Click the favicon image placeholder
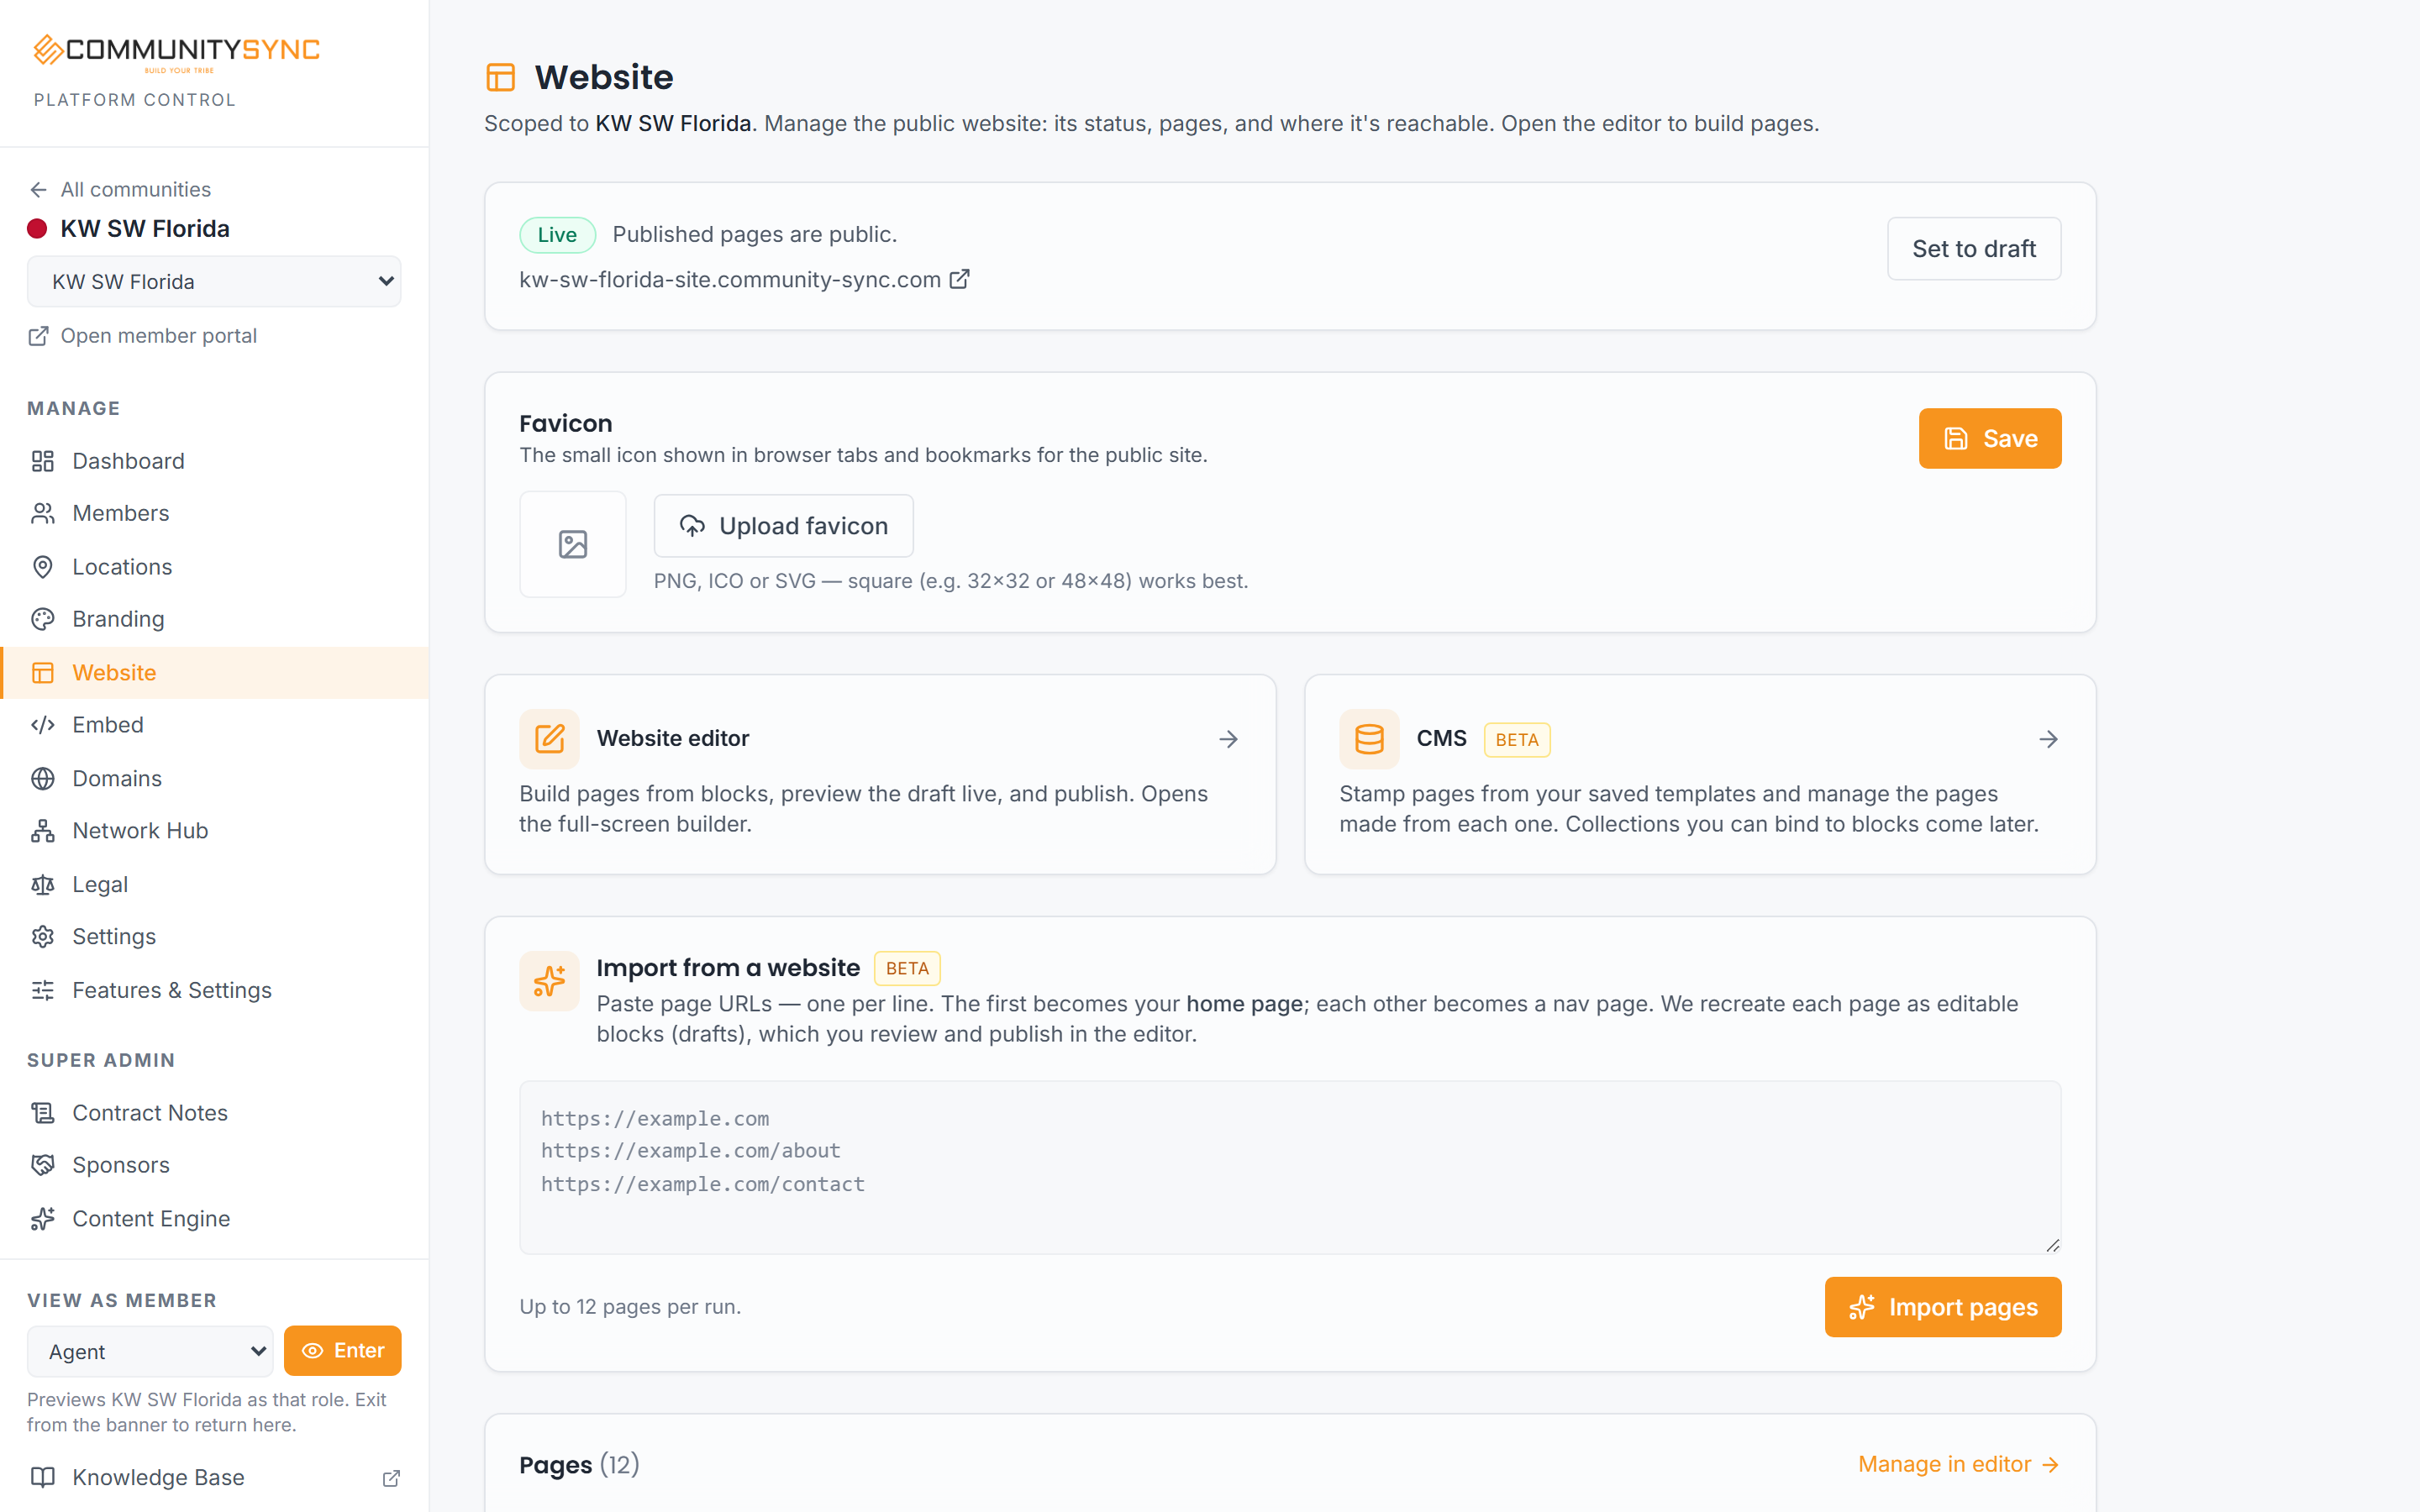Image resolution: width=2420 pixels, height=1512 pixels. 573,544
